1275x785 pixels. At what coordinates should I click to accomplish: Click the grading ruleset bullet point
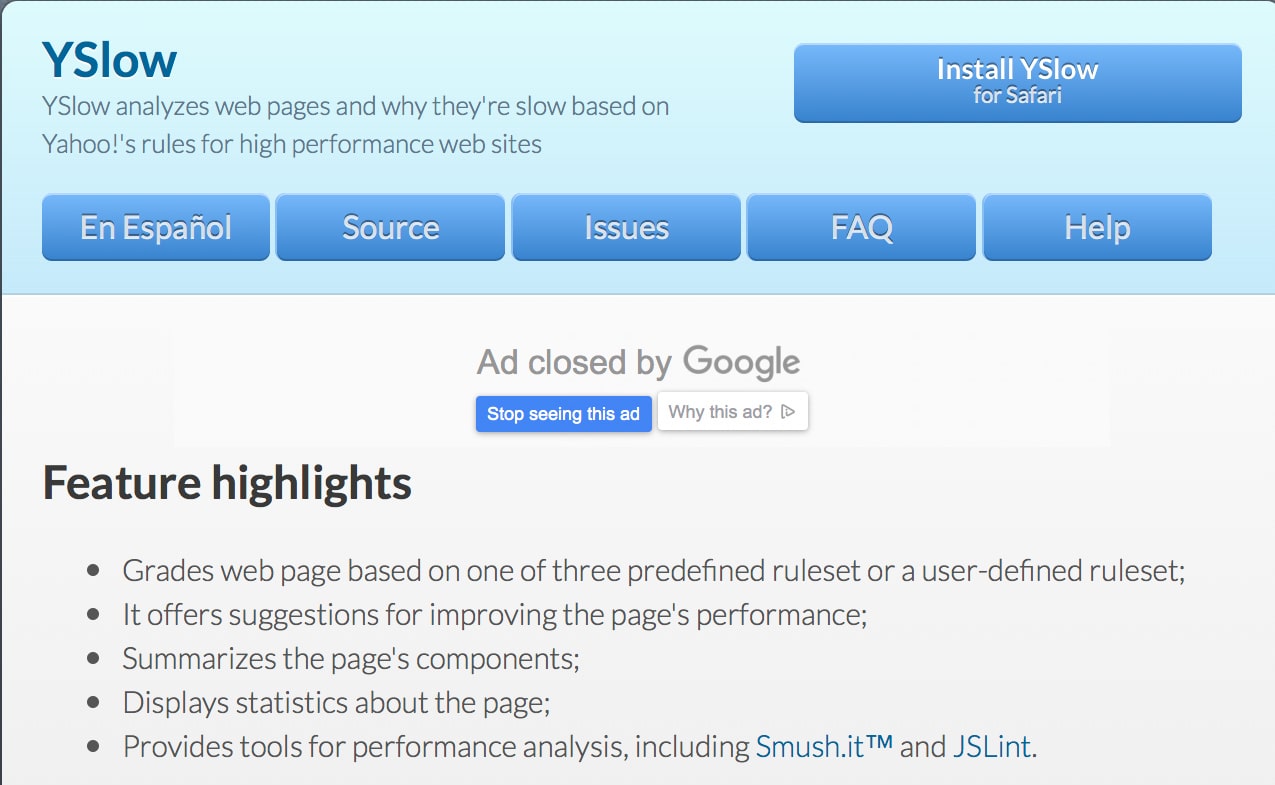click(x=653, y=570)
